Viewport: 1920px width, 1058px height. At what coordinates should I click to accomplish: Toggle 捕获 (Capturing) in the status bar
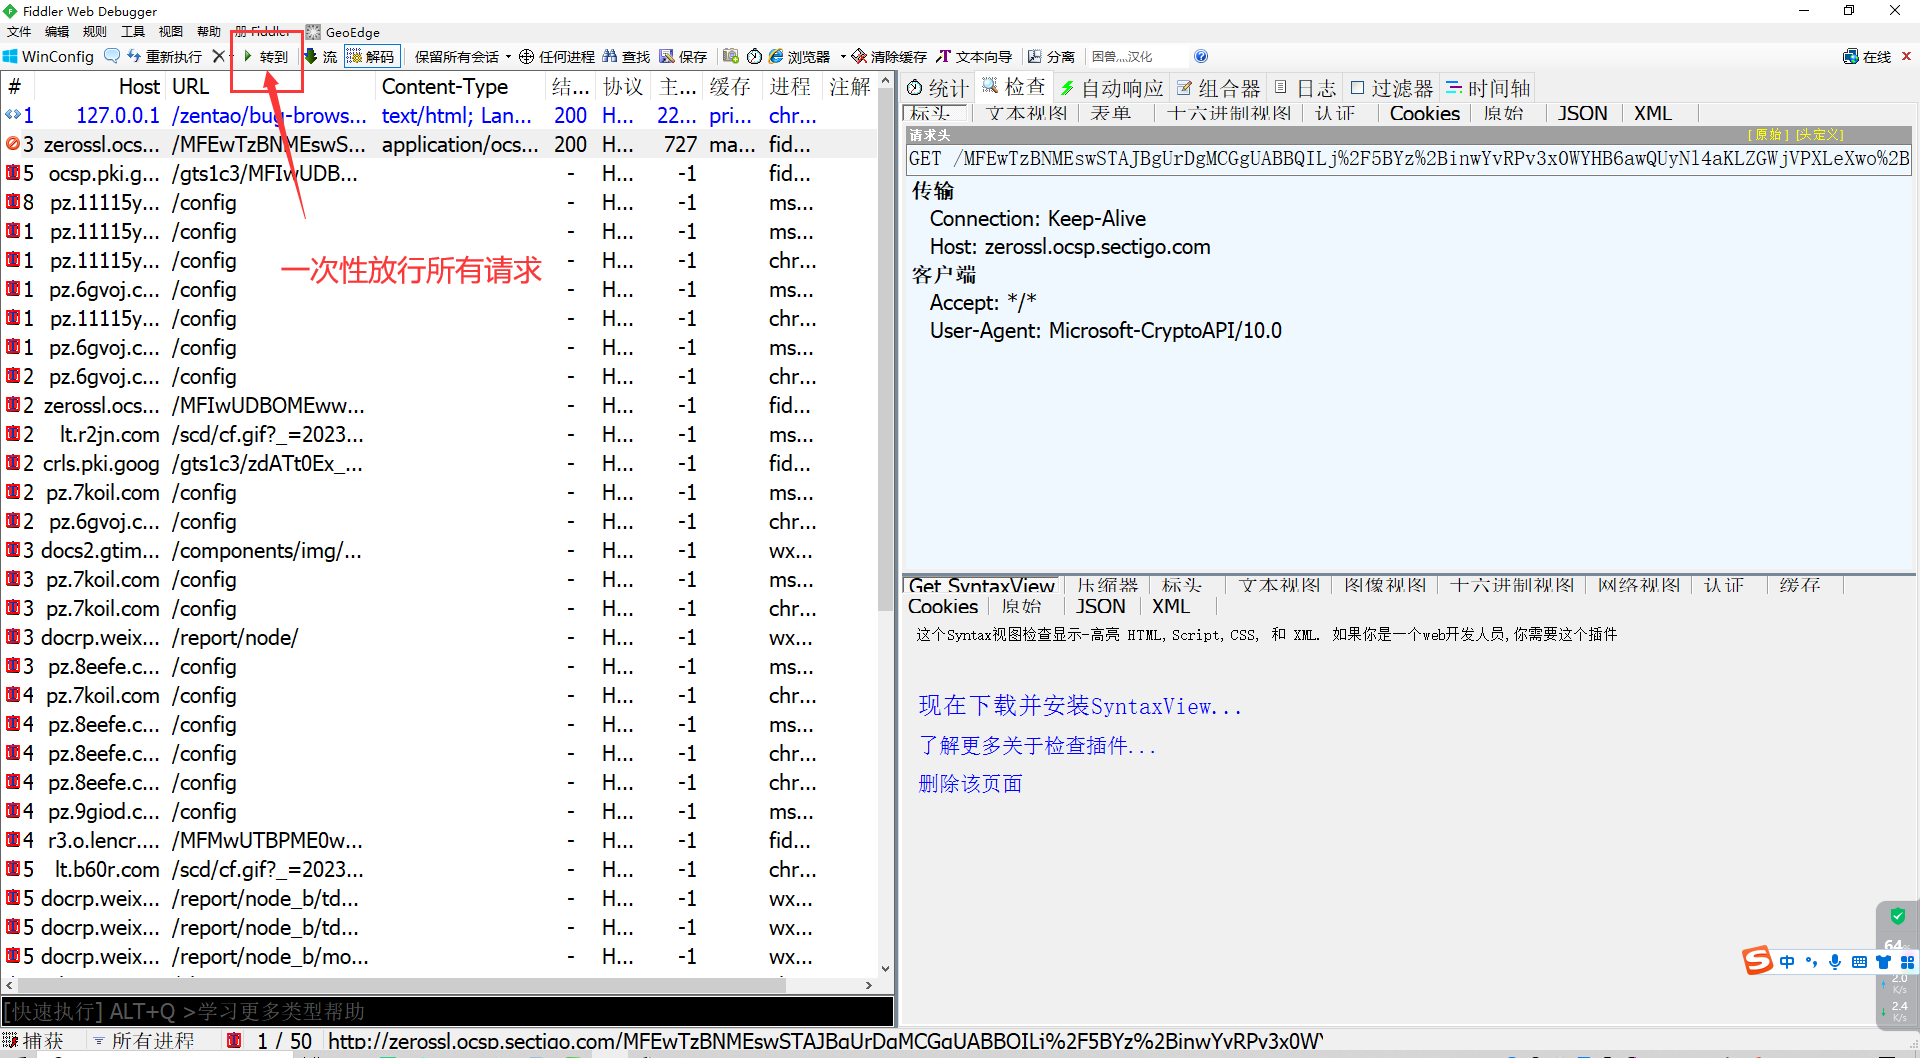tap(34, 1041)
